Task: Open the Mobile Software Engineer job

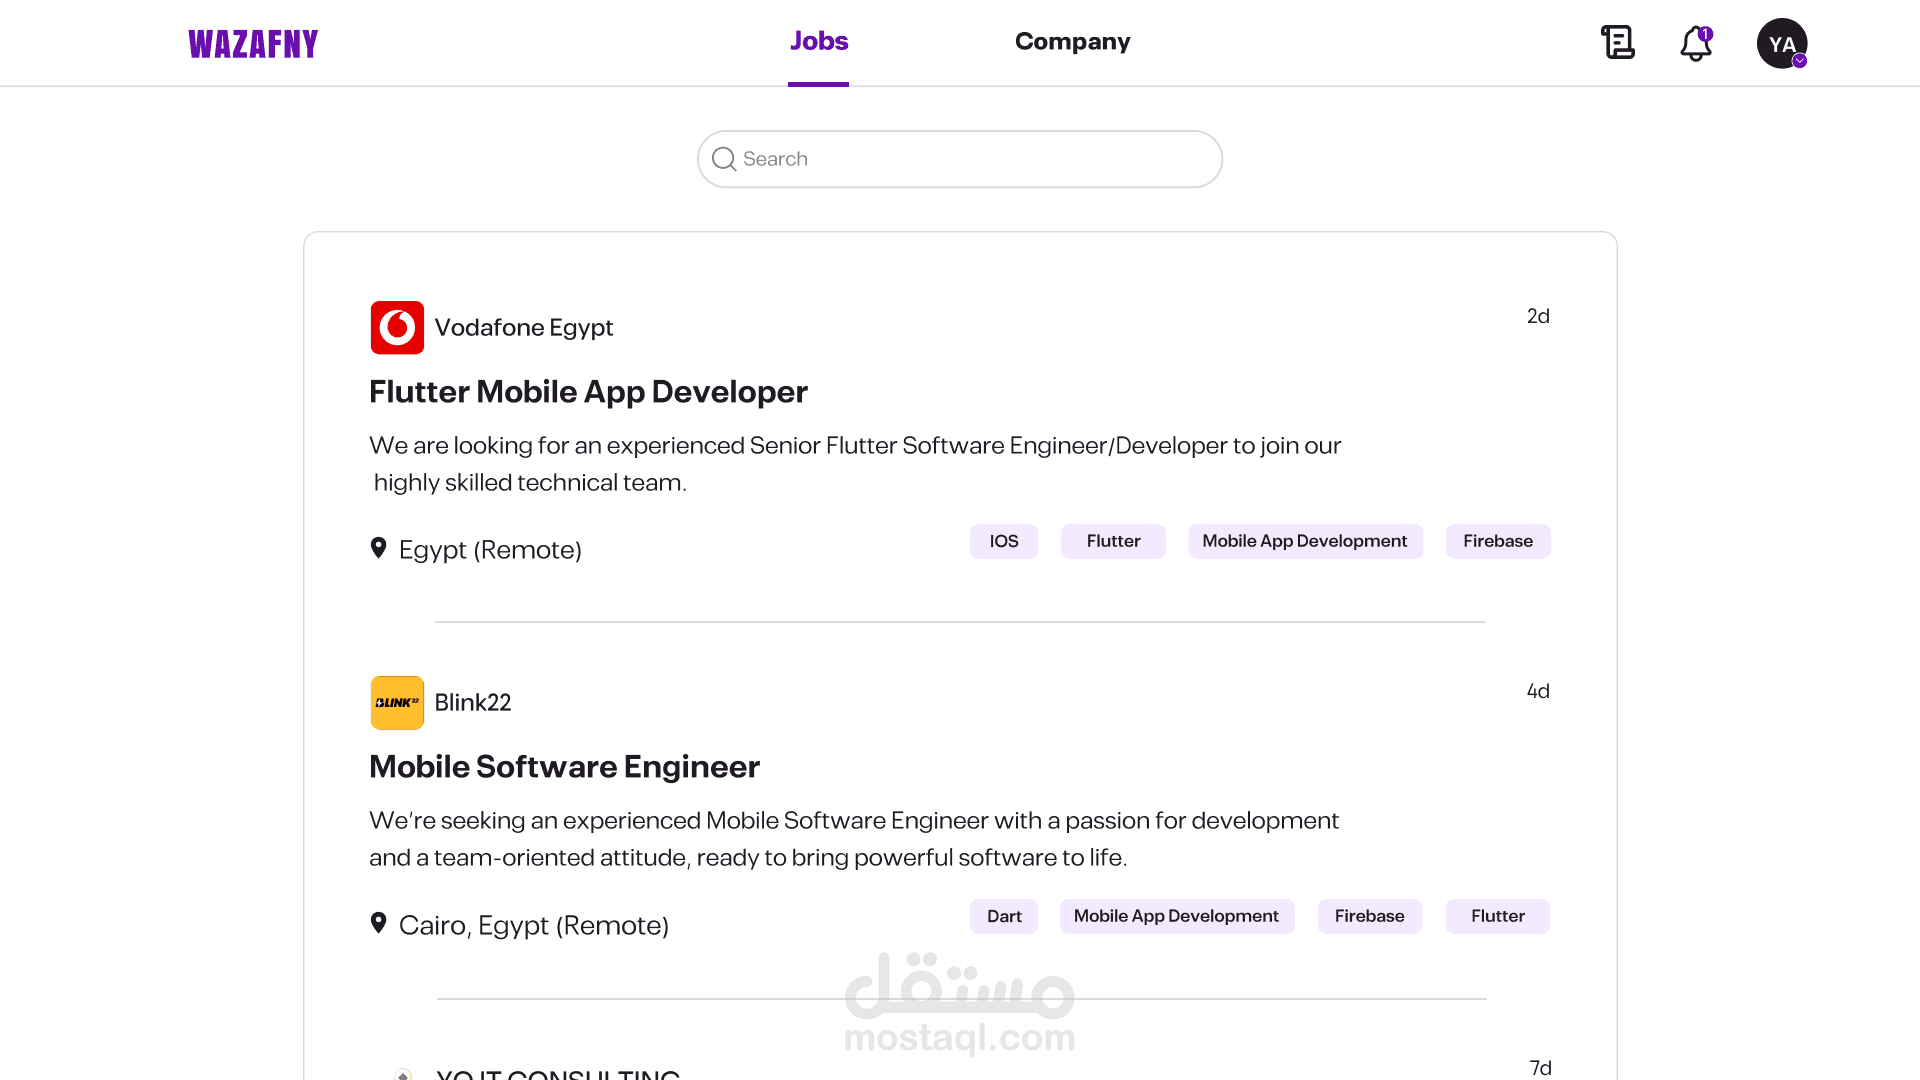Action: [564, 767]
